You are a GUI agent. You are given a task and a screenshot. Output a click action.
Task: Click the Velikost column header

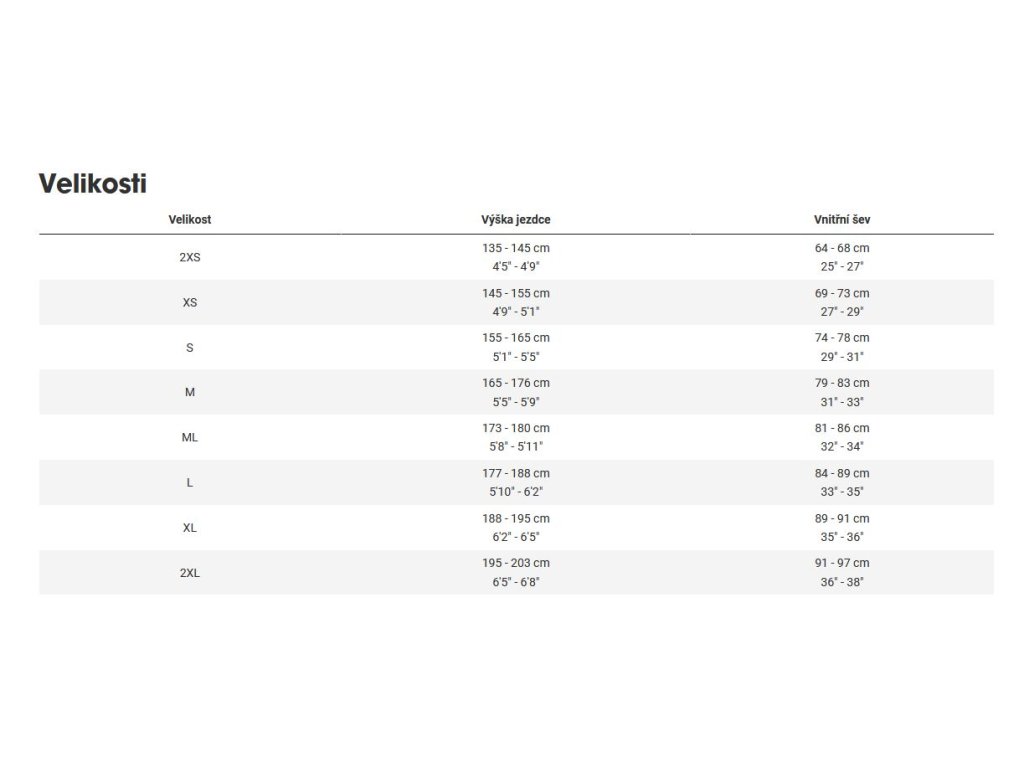[189, 219]
